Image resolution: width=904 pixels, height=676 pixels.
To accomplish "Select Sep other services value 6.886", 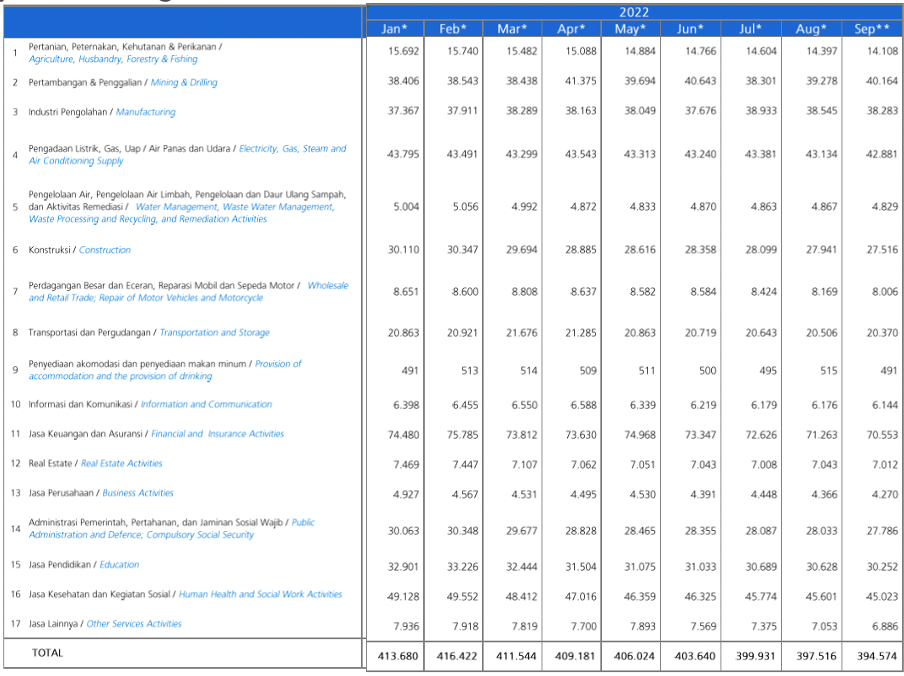I will tap(885, 626).
